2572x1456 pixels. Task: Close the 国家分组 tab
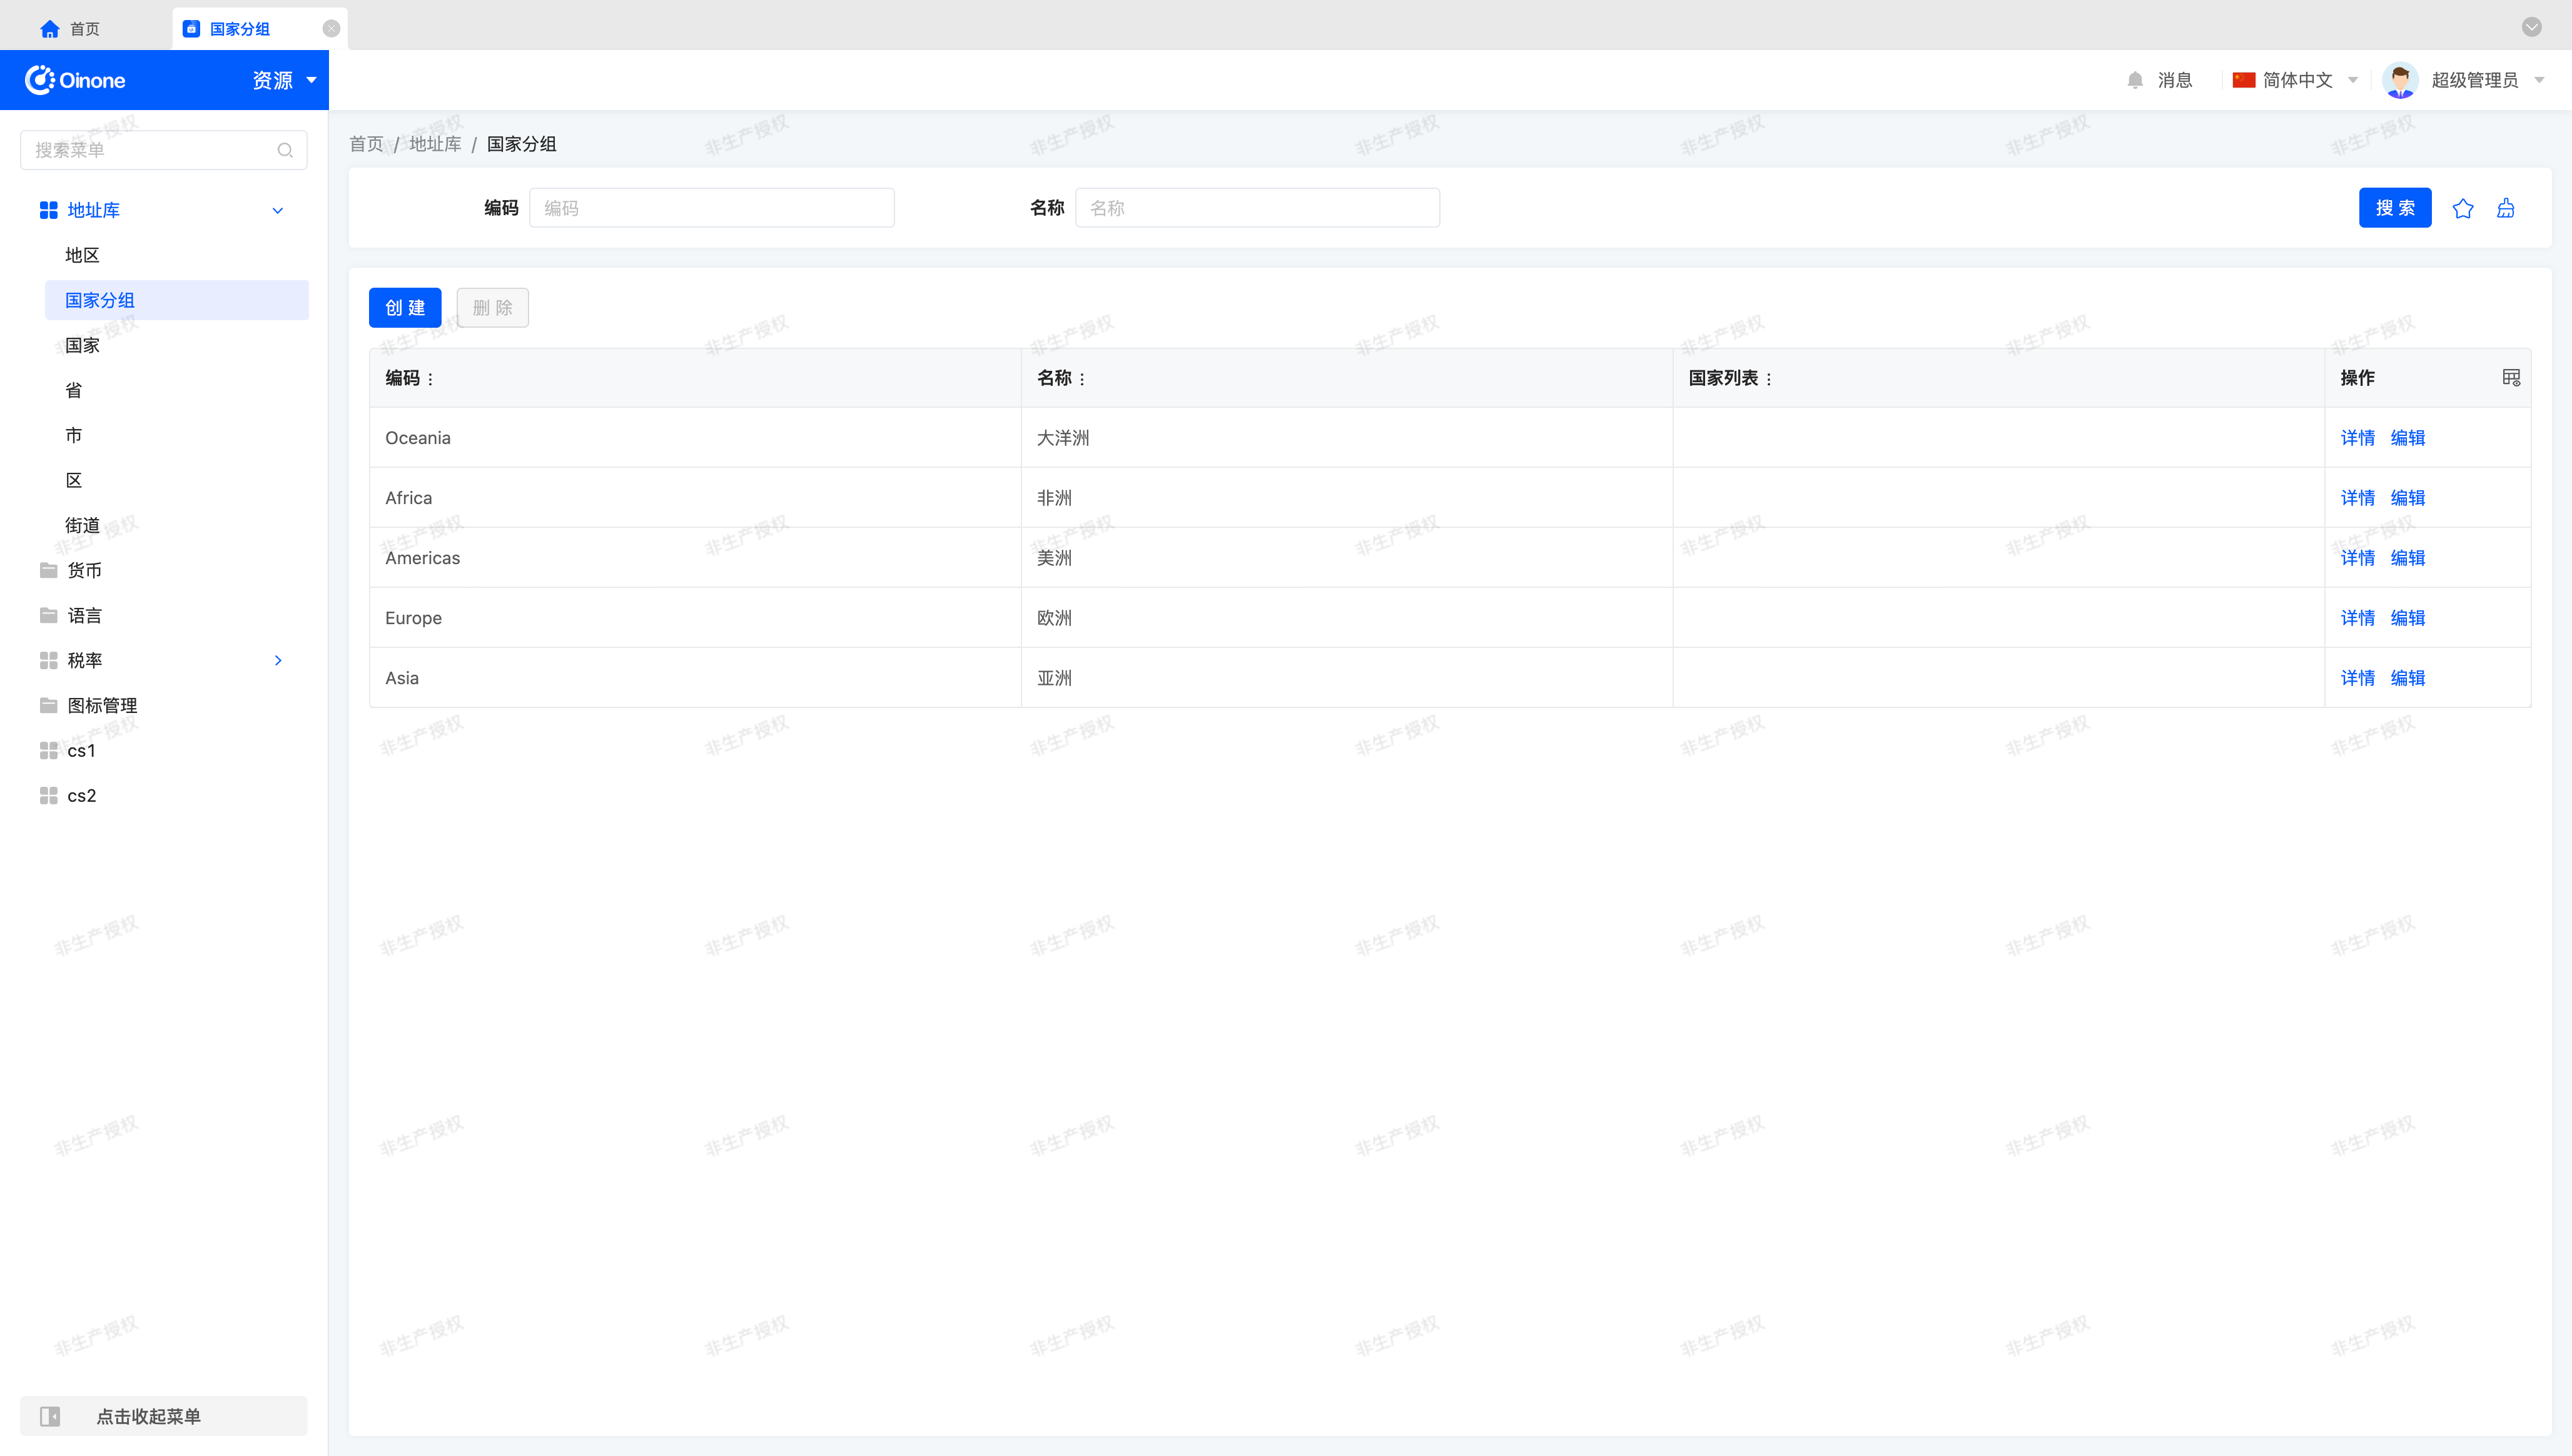(x=331, y=29)
